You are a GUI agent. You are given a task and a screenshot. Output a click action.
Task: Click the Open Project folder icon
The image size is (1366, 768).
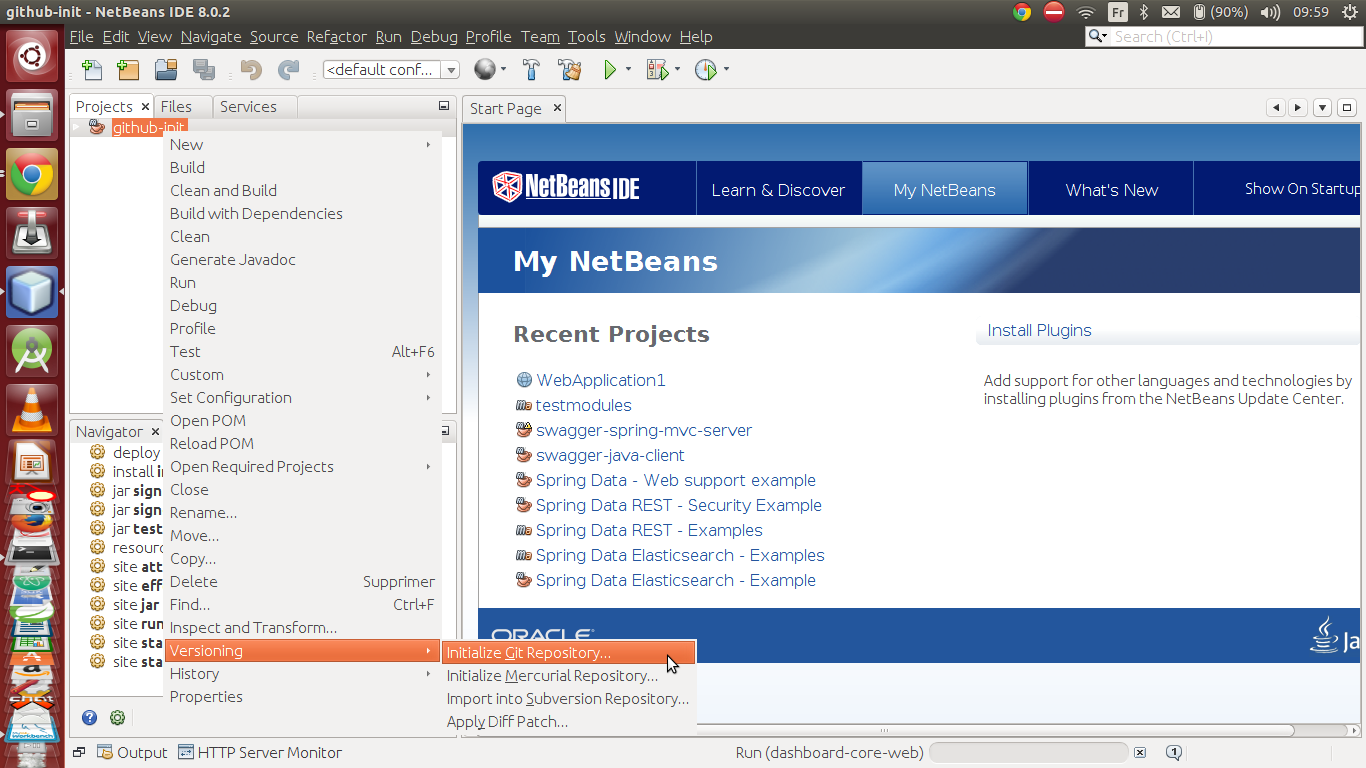point(166,70)
